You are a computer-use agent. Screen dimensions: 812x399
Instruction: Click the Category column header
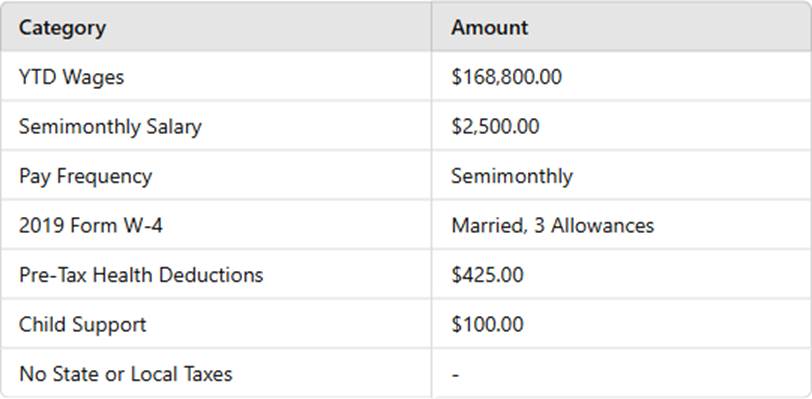point(62,27)
